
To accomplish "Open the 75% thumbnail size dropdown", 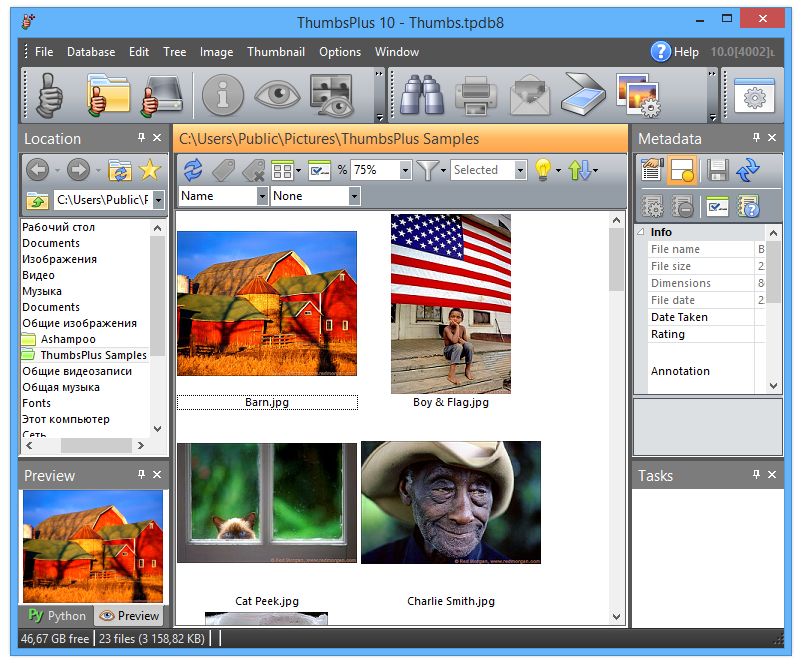I will click(405, 171).
